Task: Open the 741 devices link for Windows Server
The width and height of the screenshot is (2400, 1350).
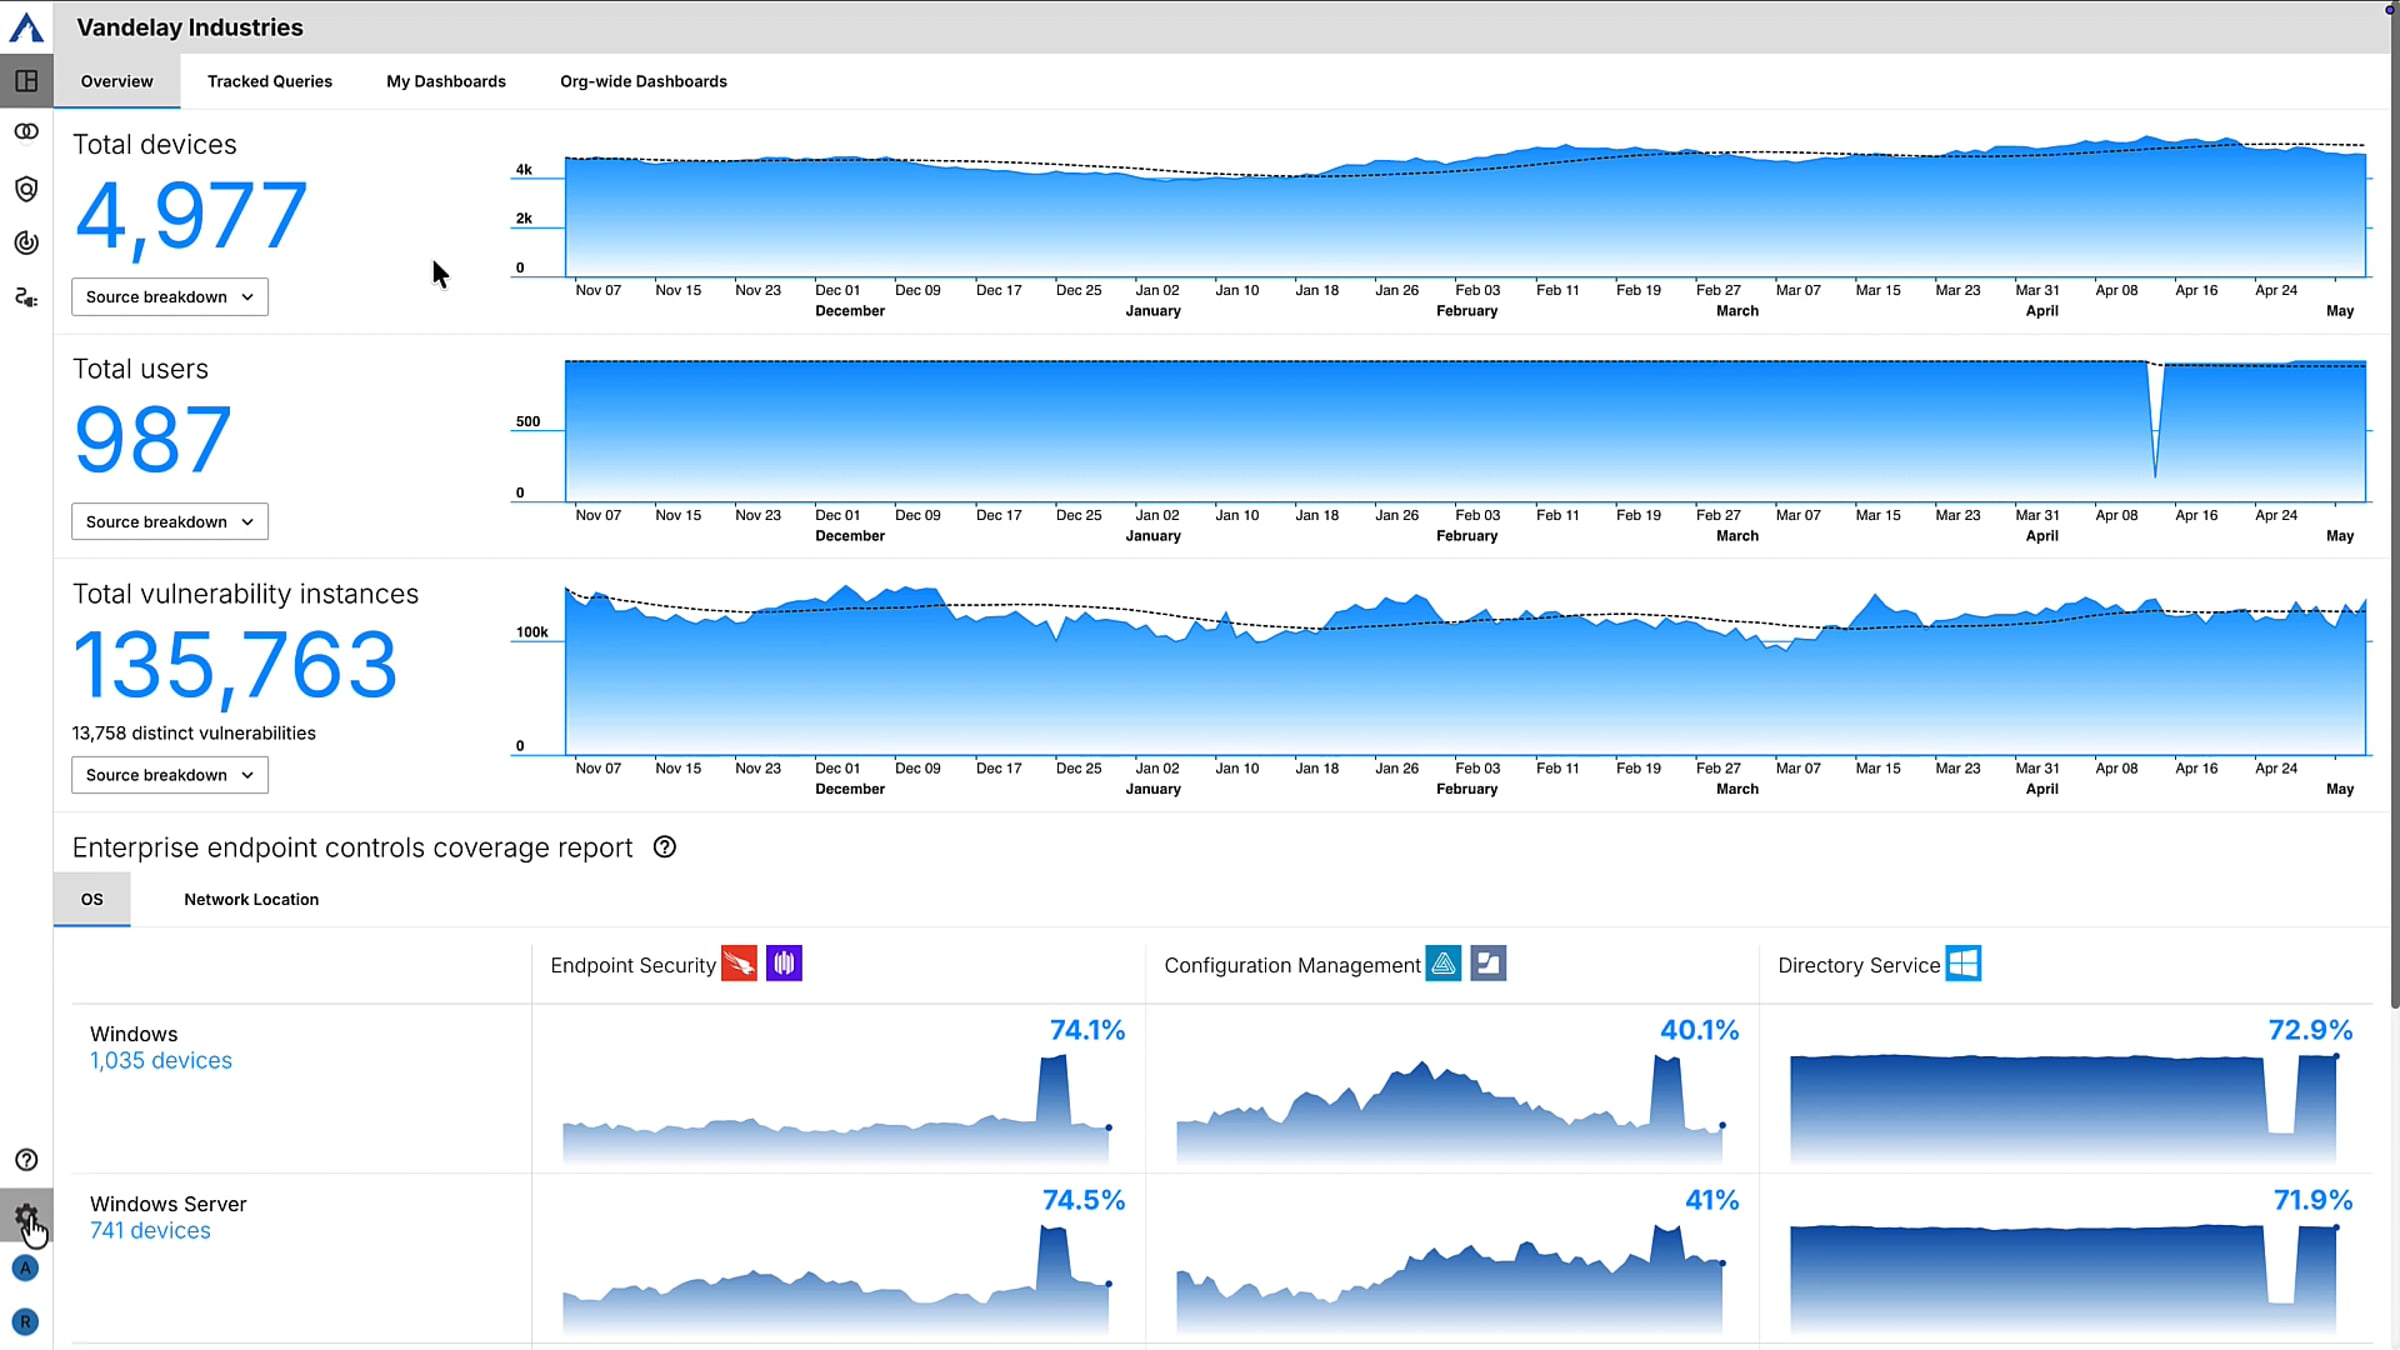Action: [x=150, y=1231]
